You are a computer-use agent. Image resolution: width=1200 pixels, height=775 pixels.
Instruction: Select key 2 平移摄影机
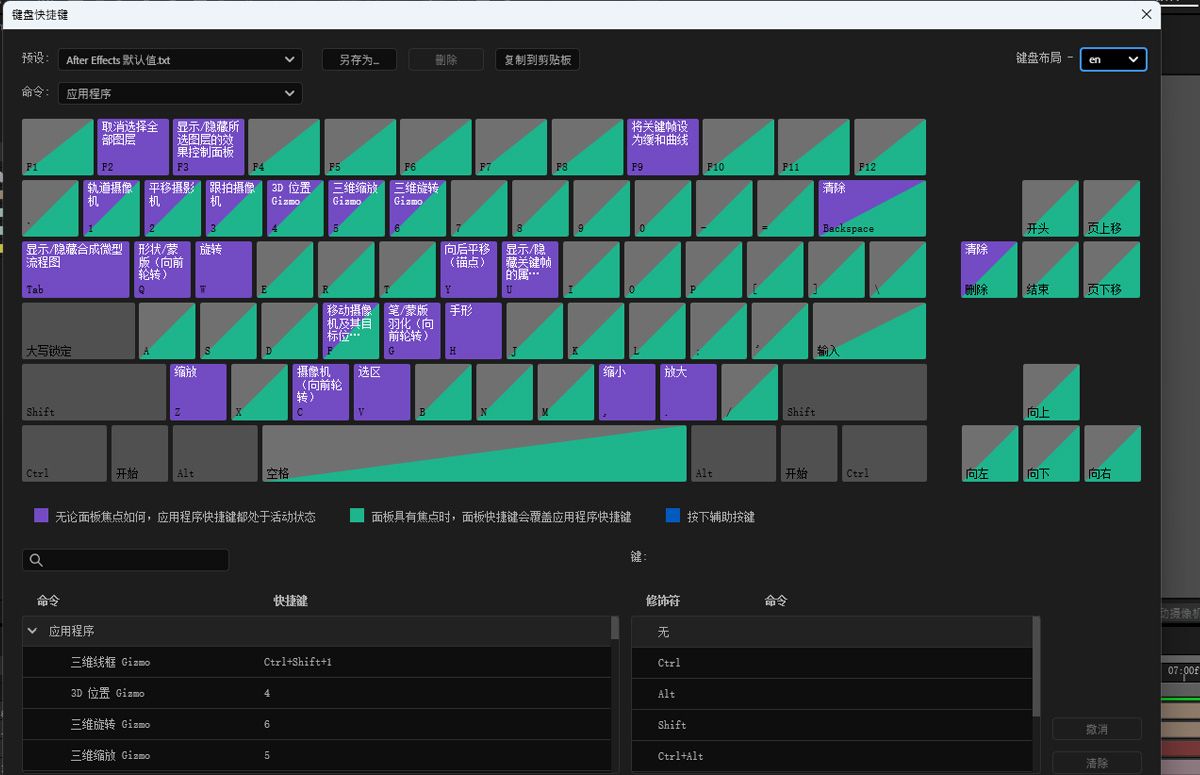(173, 208)
